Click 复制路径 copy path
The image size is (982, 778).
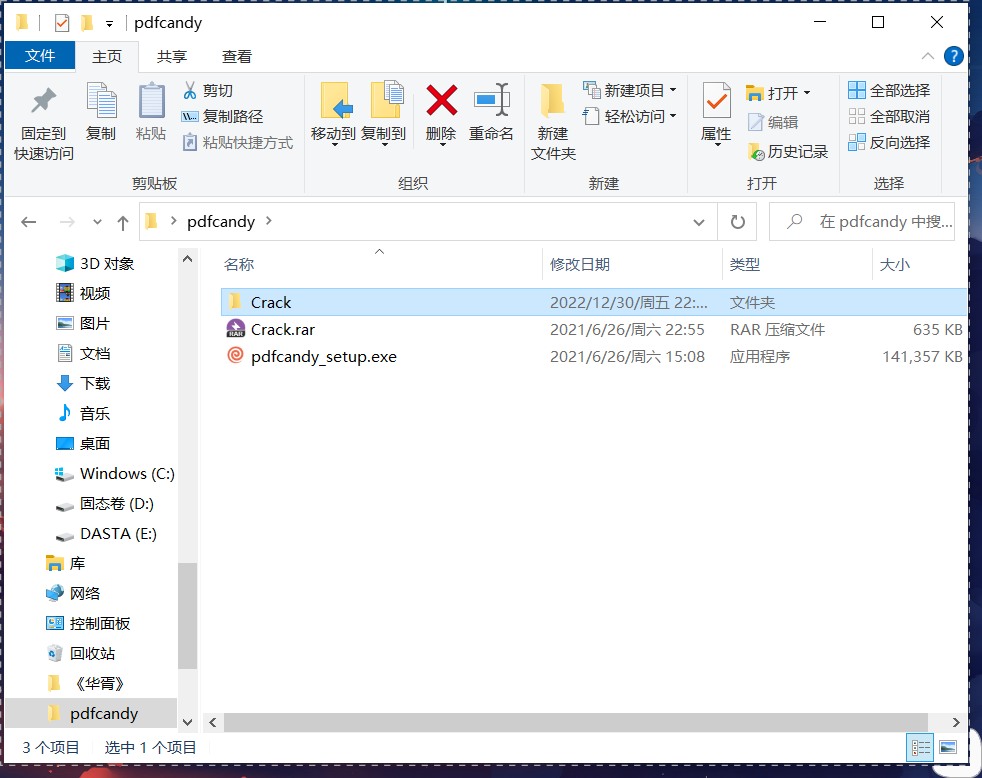pos(222,117)
